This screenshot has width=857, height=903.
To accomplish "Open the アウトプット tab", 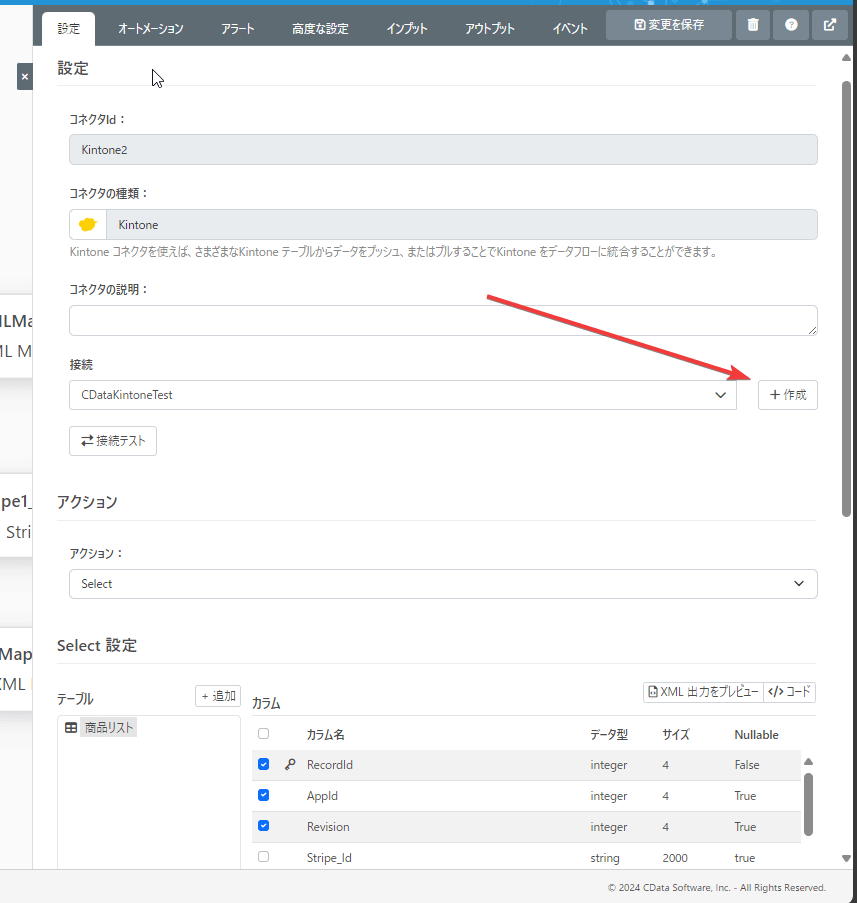I will (x=490, y=28).
